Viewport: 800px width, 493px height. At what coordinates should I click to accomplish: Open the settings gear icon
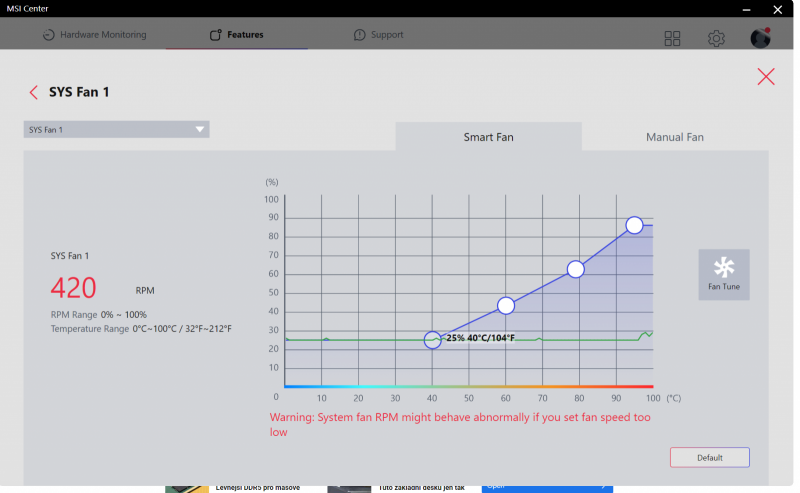(x=716, y=38)
